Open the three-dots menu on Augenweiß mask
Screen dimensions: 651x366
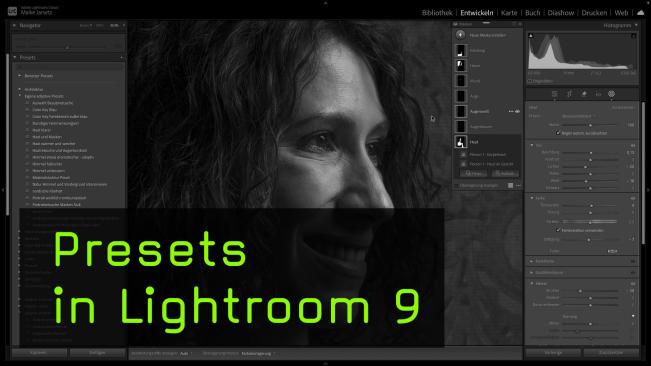pos(511,111)
